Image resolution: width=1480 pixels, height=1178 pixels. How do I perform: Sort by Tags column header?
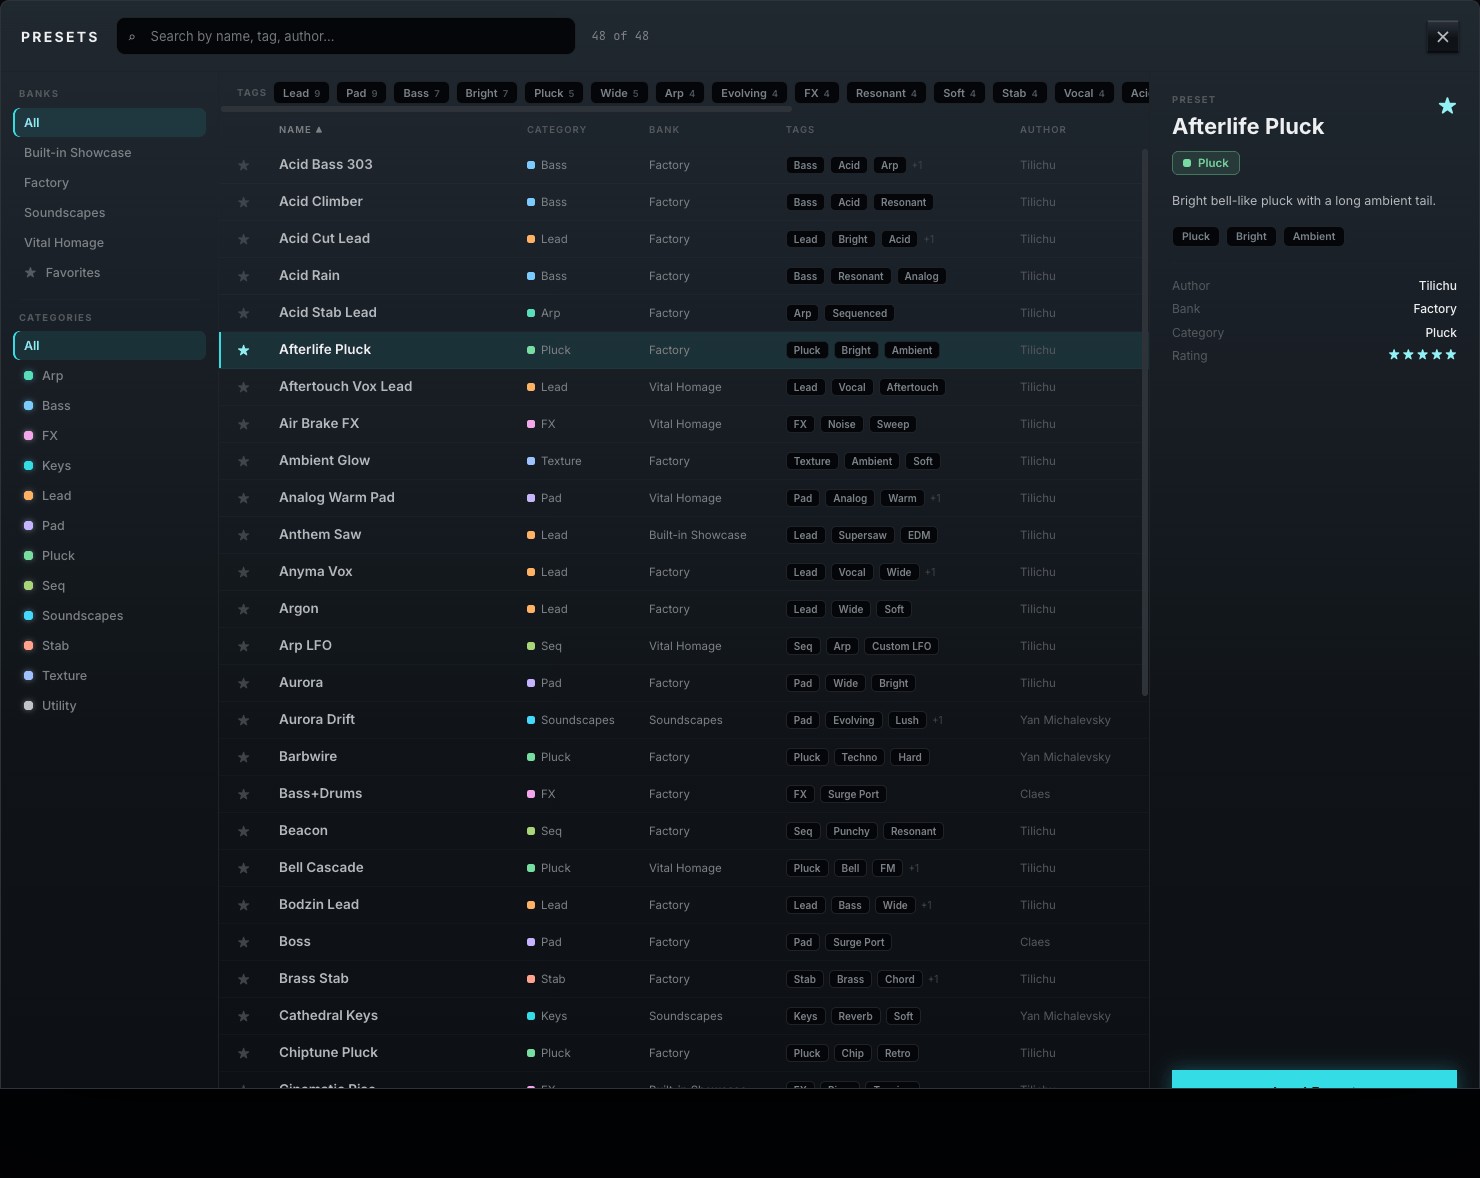pyautogui.click(x=800, y=130)
